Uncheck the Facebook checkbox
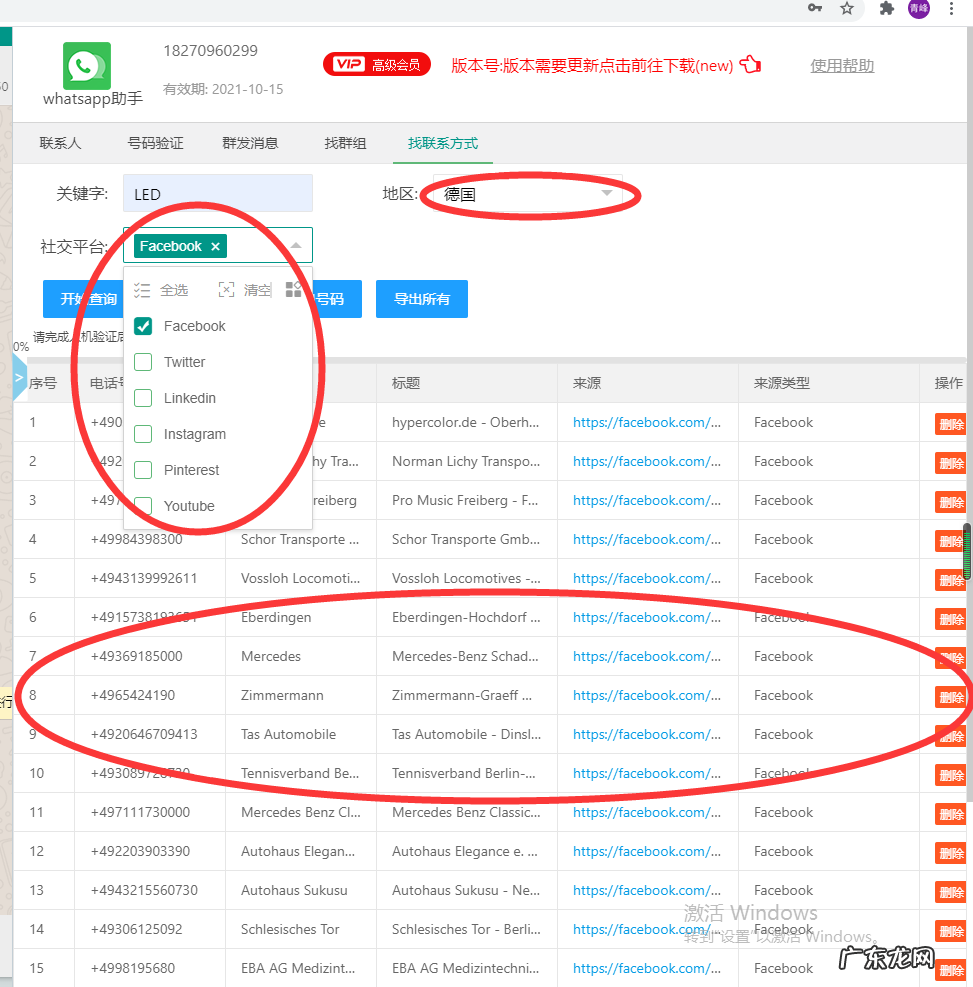 143,326
